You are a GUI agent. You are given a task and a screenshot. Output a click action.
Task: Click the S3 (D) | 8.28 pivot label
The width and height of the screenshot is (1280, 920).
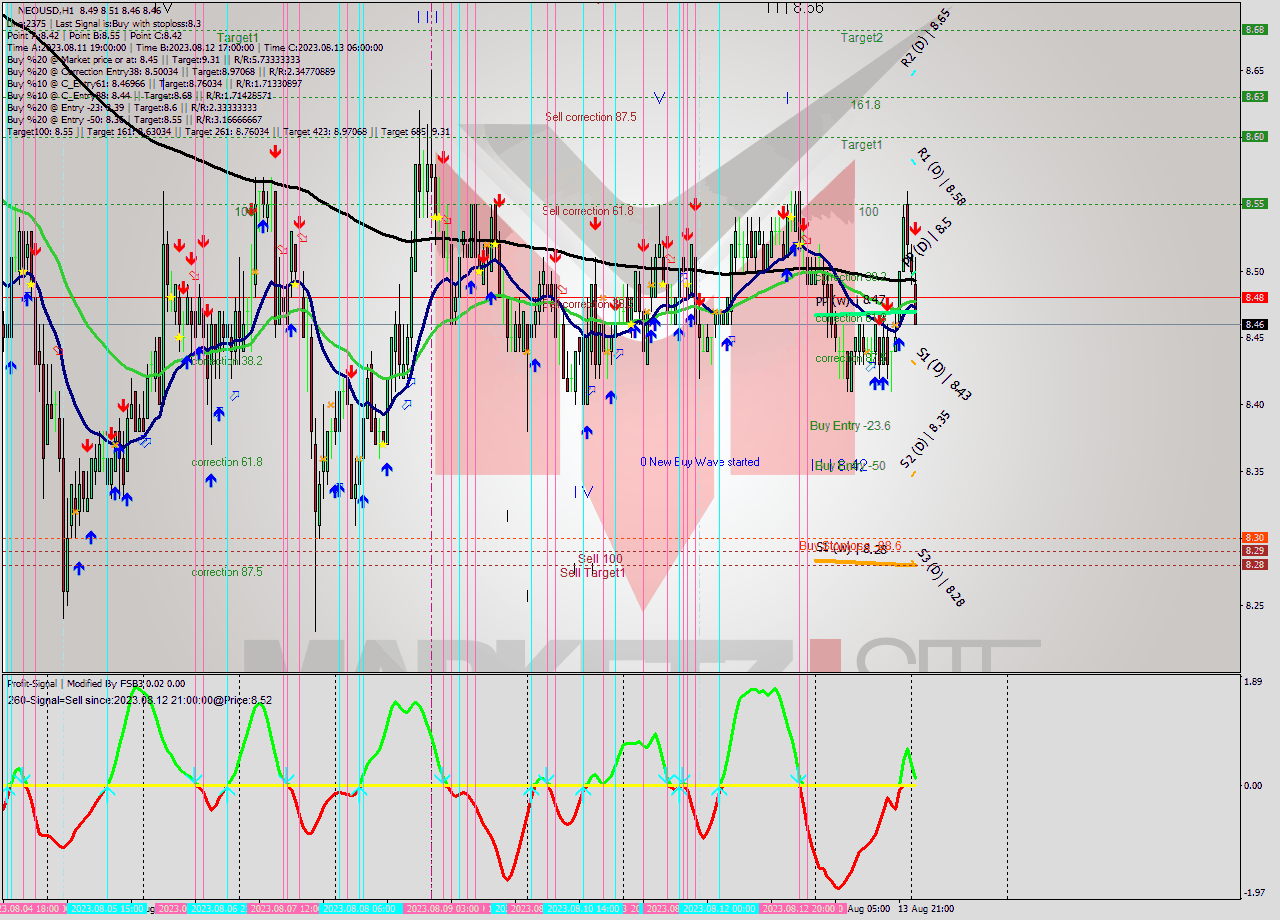tap(941, 579)
